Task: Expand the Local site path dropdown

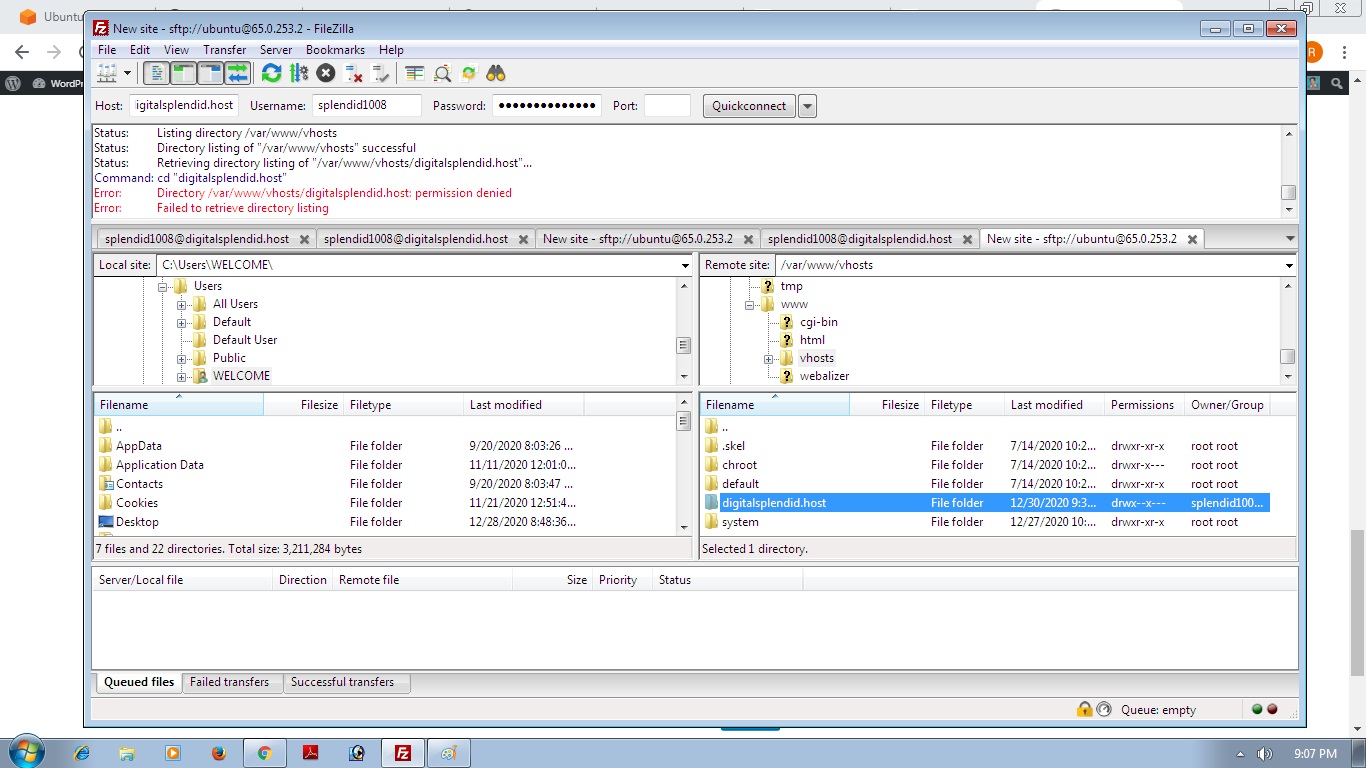Action: click(x=685, y=266)
